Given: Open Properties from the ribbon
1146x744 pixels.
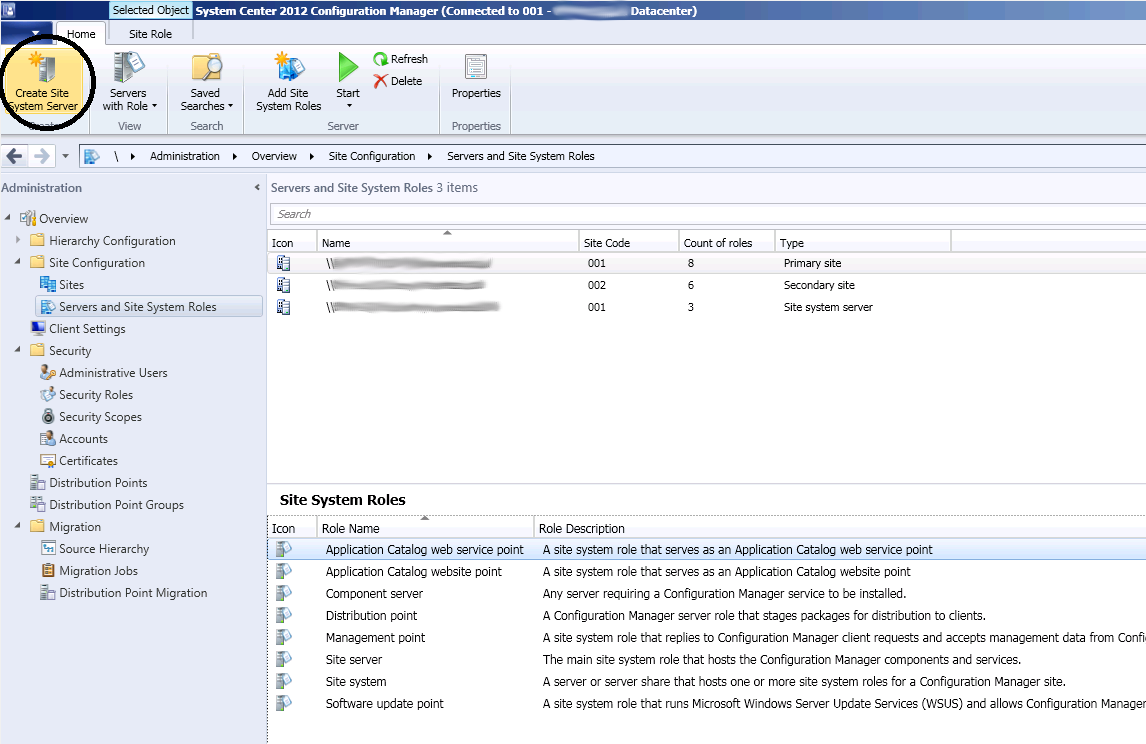Looking at the screenshot, I should coord(476,77).
